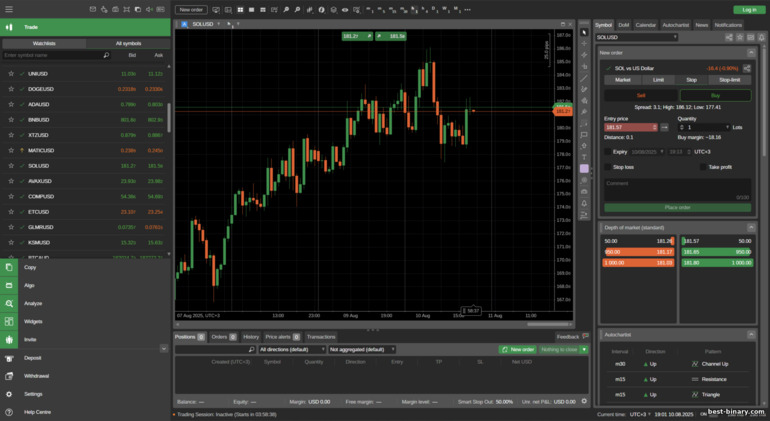
Task: Open the Nothing to close dropdown arrow
Action: pyautogui.click(x=584, y=349)
